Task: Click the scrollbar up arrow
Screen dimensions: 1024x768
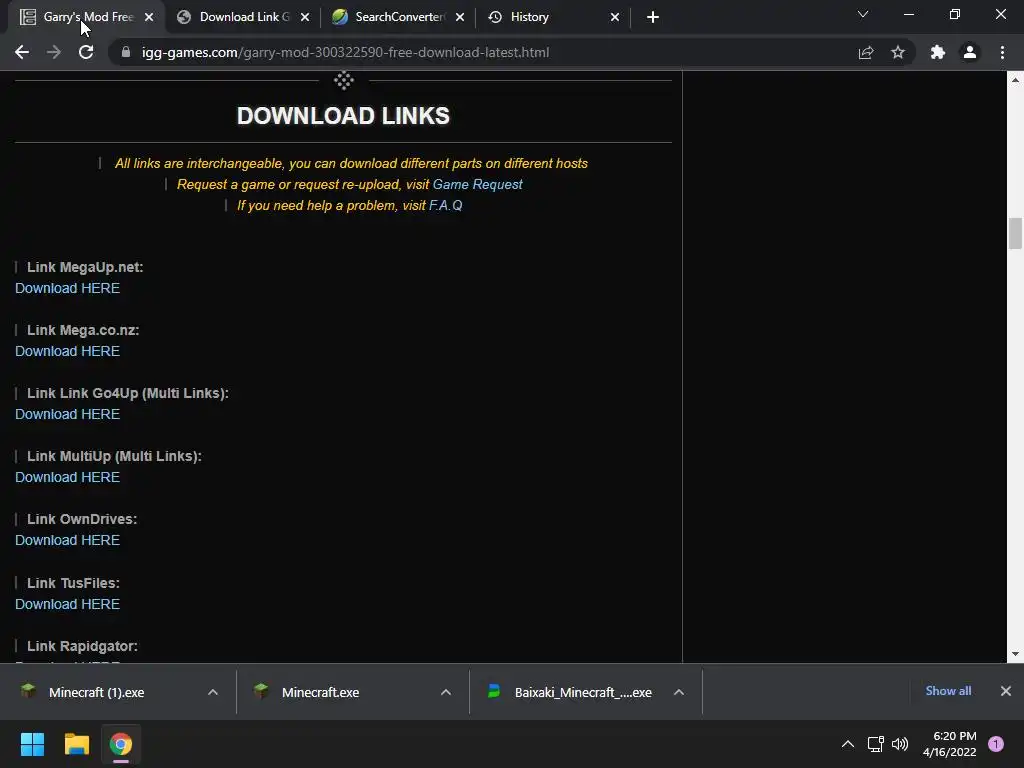Action: [x=1015, y=80]
